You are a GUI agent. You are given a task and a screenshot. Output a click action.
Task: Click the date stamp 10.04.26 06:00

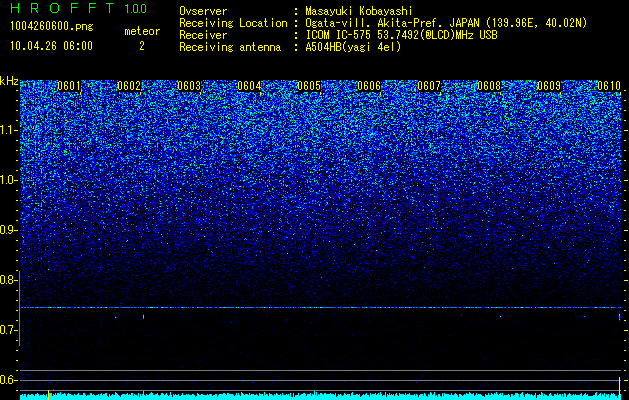coord(51,46)
